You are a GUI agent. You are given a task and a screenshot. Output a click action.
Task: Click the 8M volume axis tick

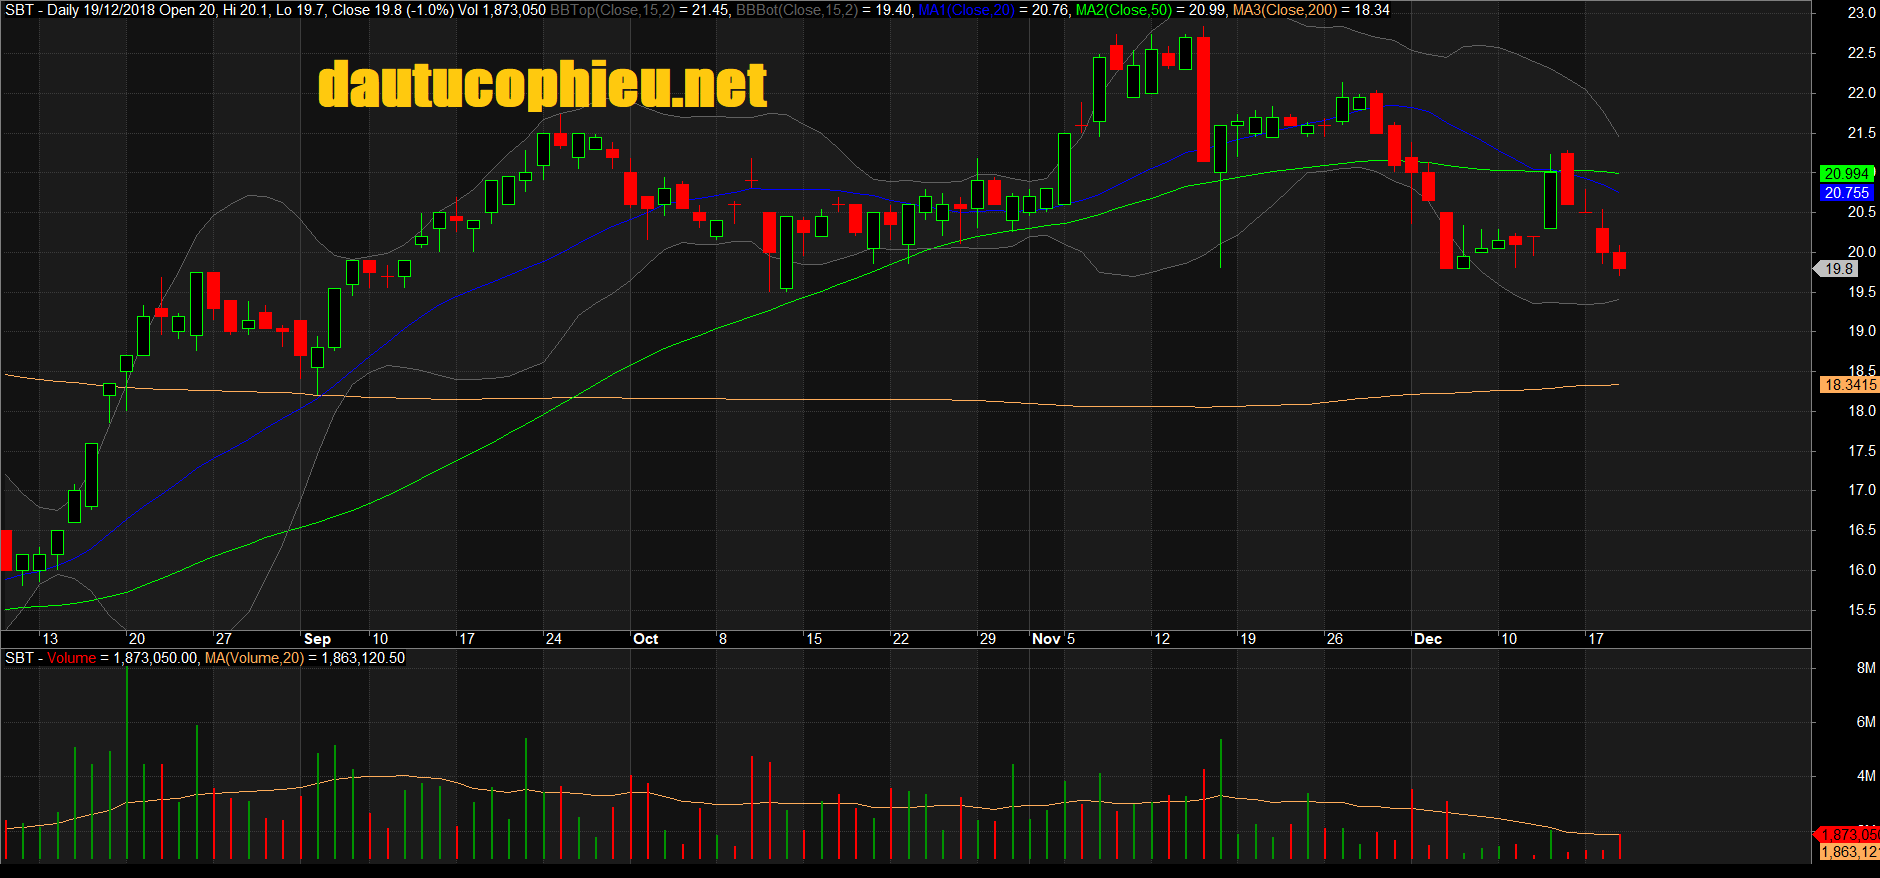pyautogui.click(x=1866, y=668)
